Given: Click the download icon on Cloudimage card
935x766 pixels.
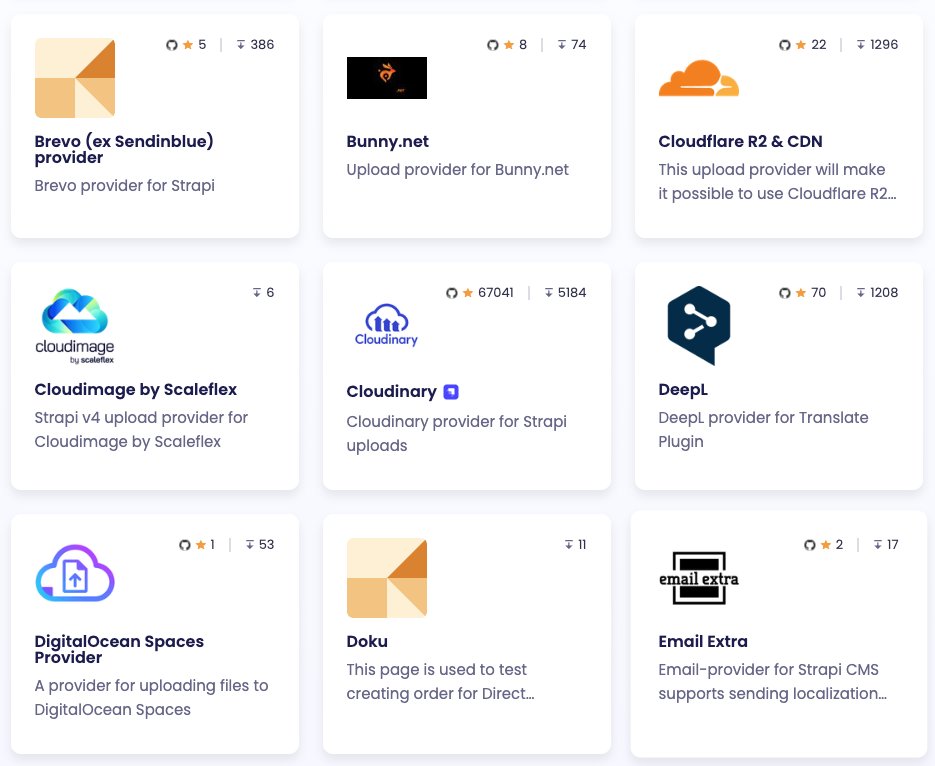Looking at the screenshot, I should (256, 293).
